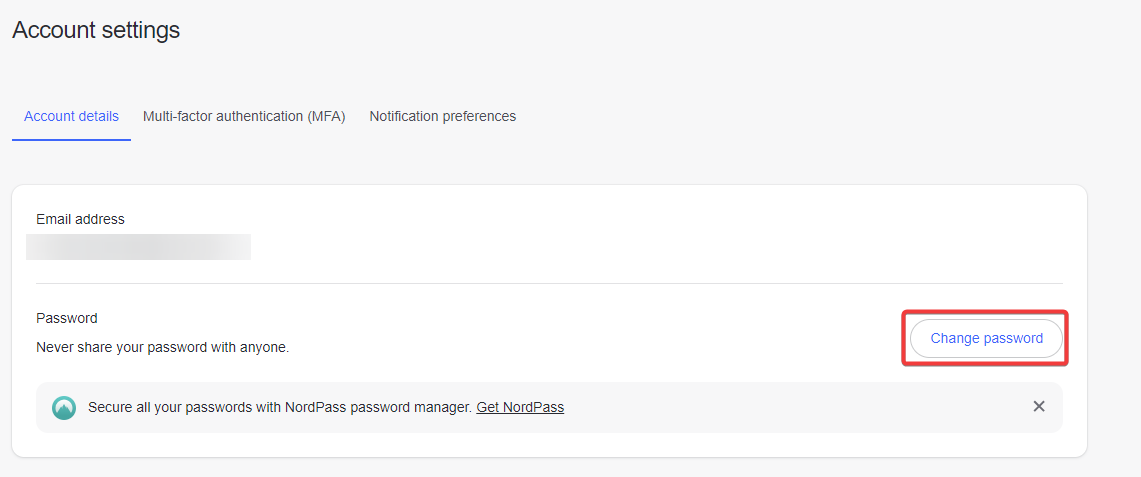Follow the Get NordPass link
Viewport: 1141px width, 477px height.
(x=520, y=407)
